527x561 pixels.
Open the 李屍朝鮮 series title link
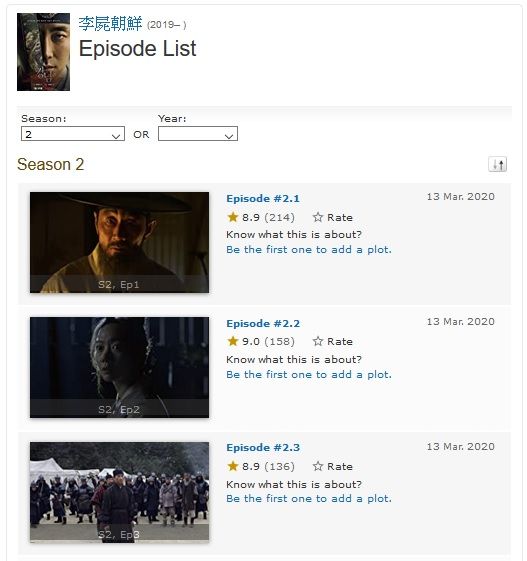tap(110, 24)
